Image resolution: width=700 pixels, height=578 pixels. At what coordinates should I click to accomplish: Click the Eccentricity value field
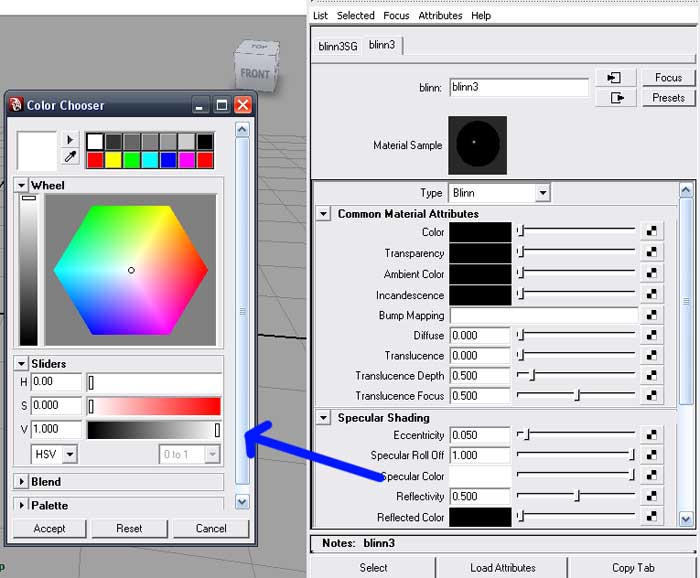(479, 435)
